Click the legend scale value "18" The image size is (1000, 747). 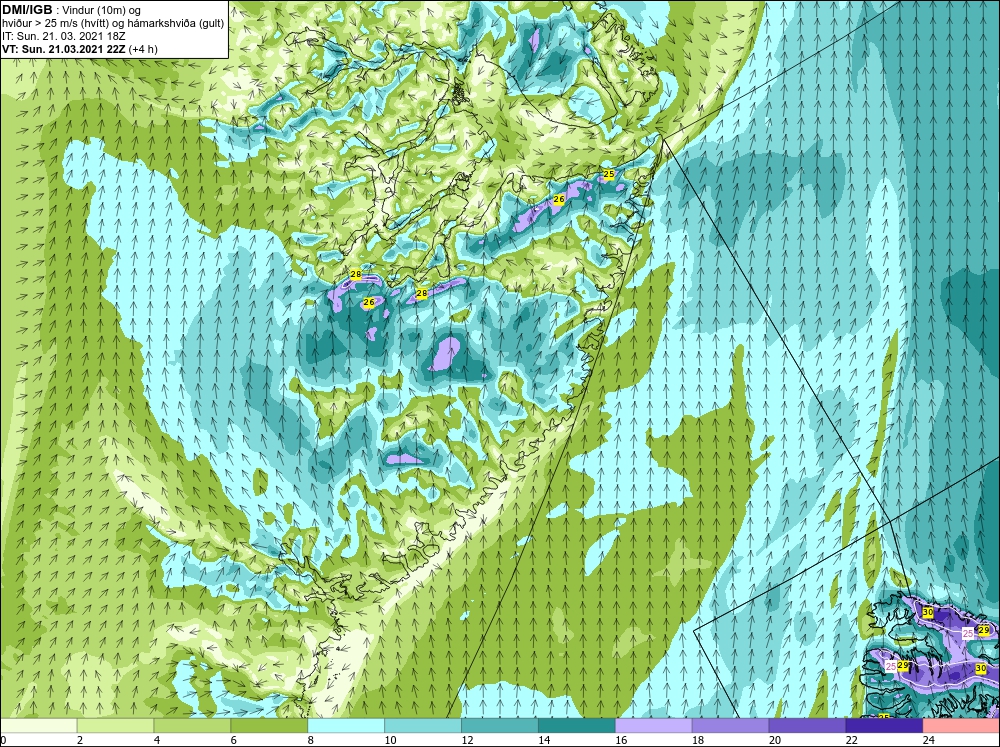pos(698,740)
